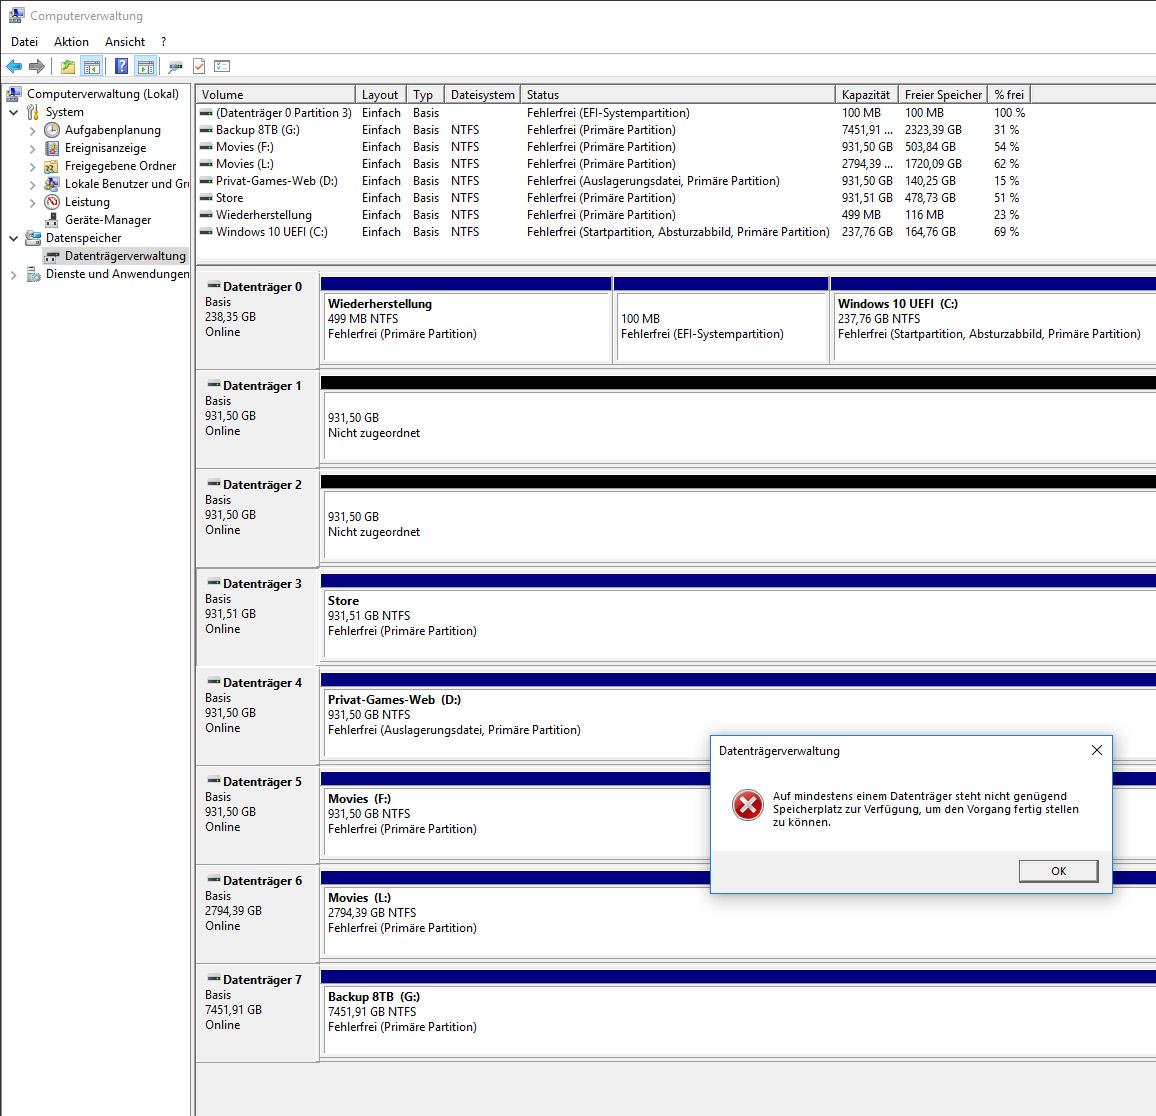Image resolution: width=1156 pixels, height=1116 pixels.
Task: Select unallocated space on Datenträger 1
Action: click(x=738, y=419)
